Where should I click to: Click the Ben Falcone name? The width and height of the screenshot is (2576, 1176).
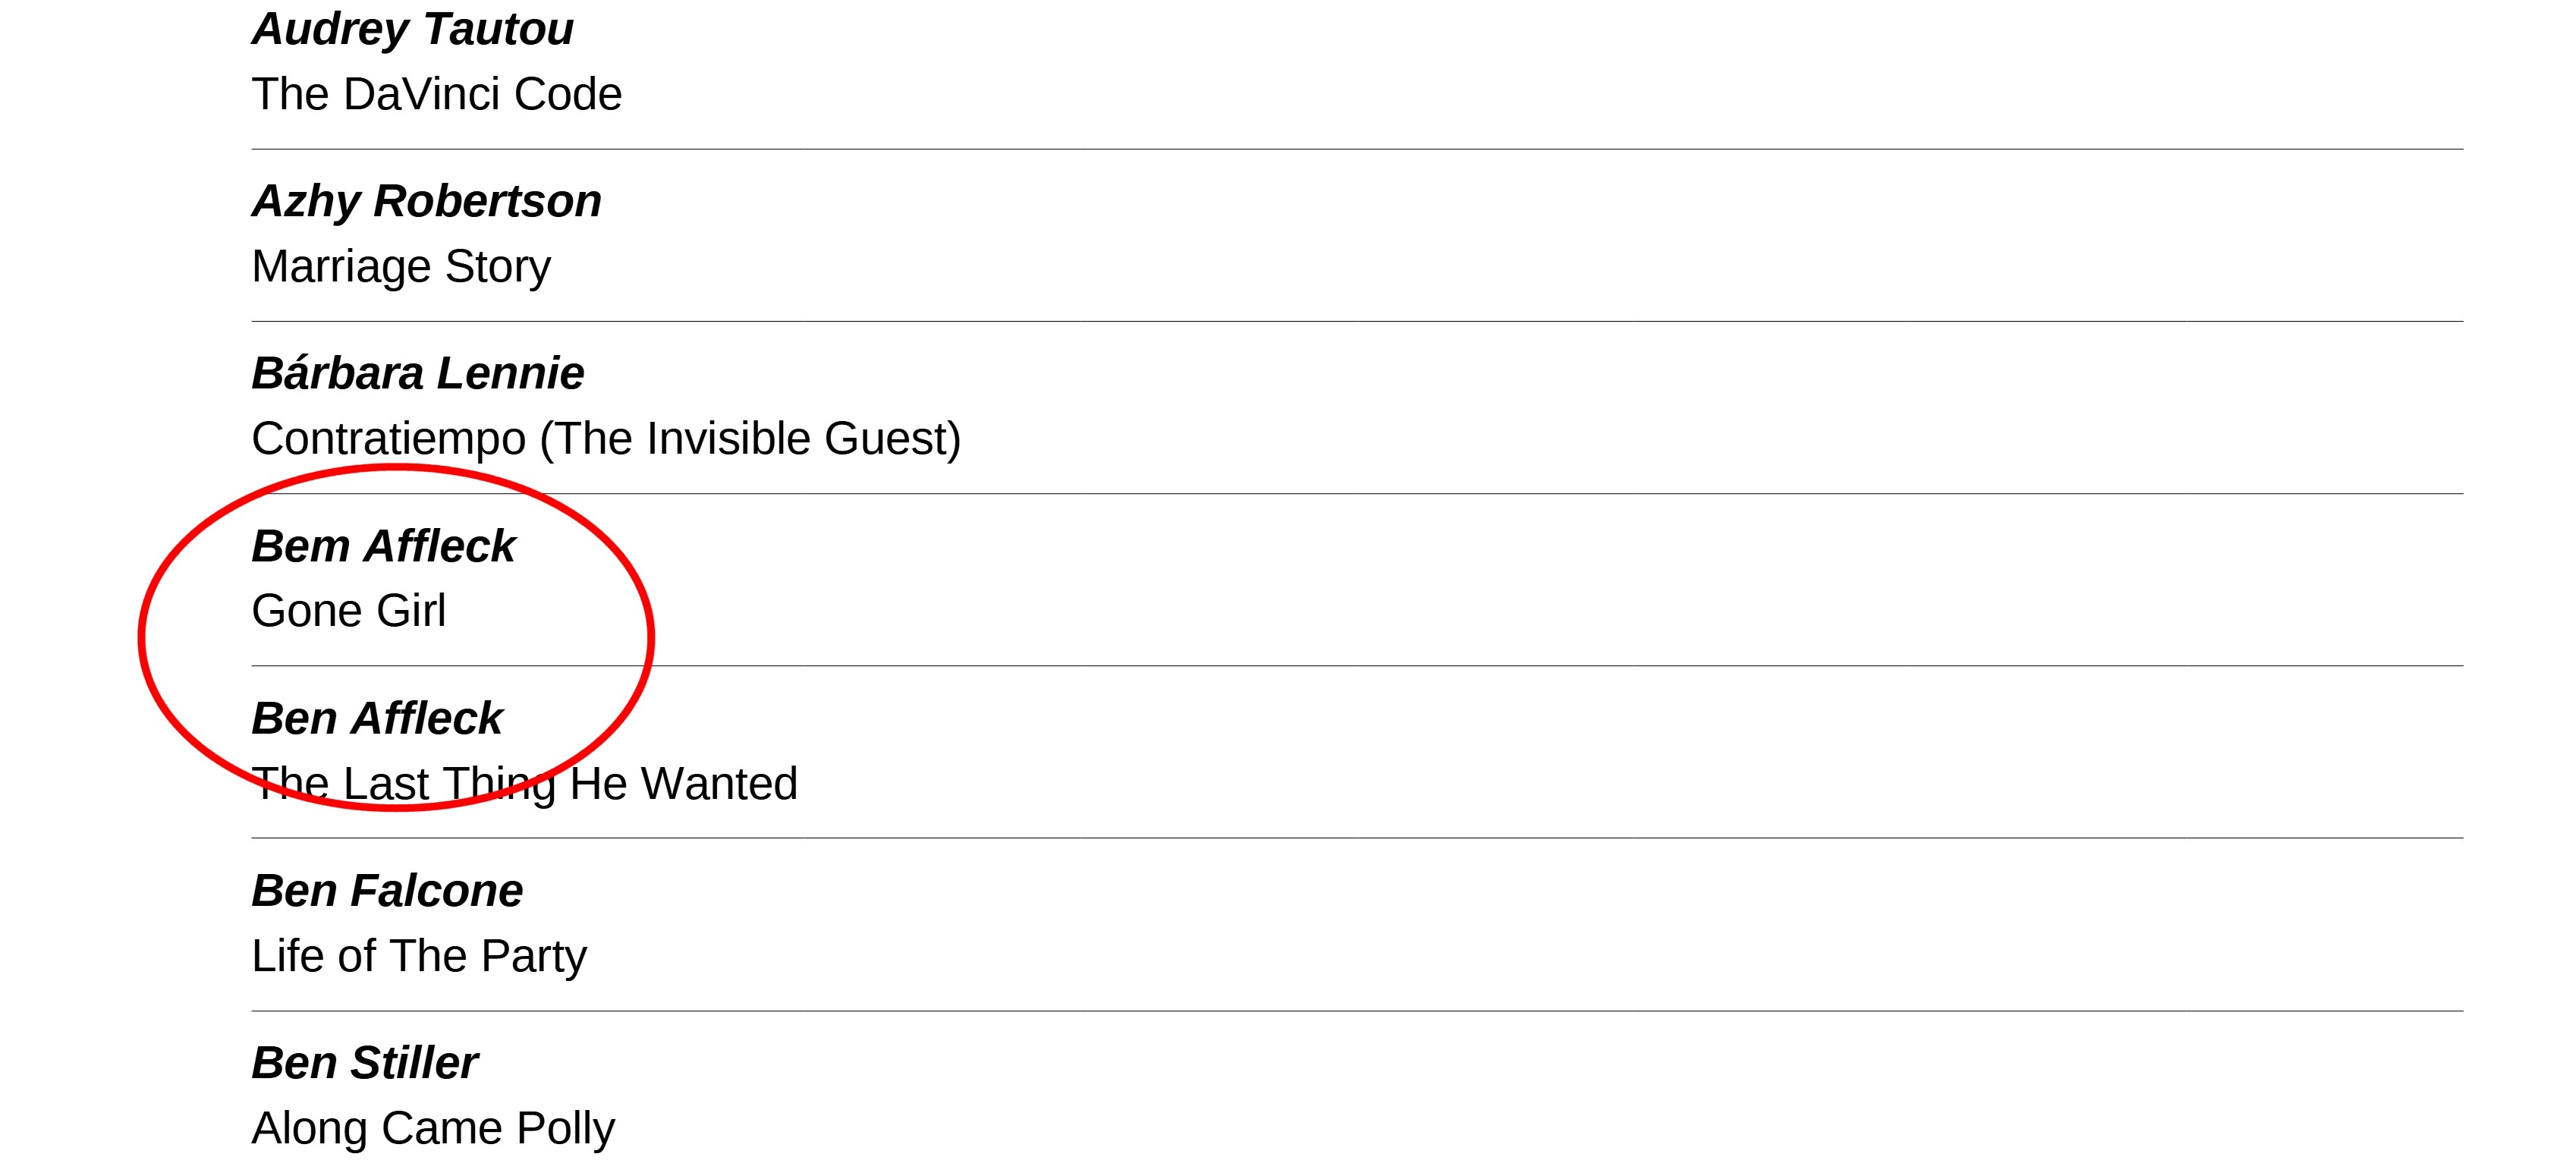pos(387,891)
